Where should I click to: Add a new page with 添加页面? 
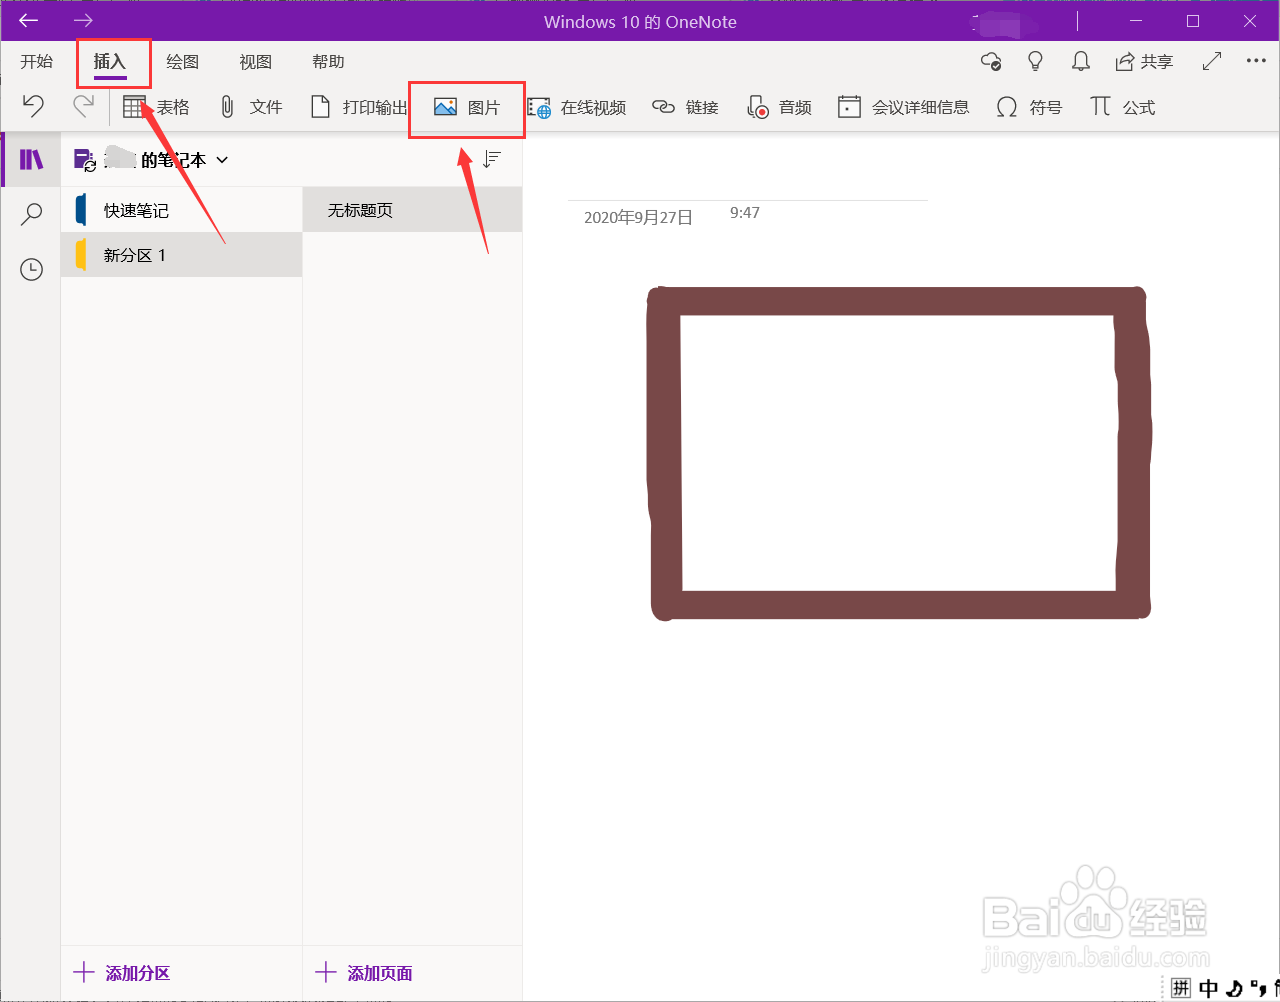(364, 973)
